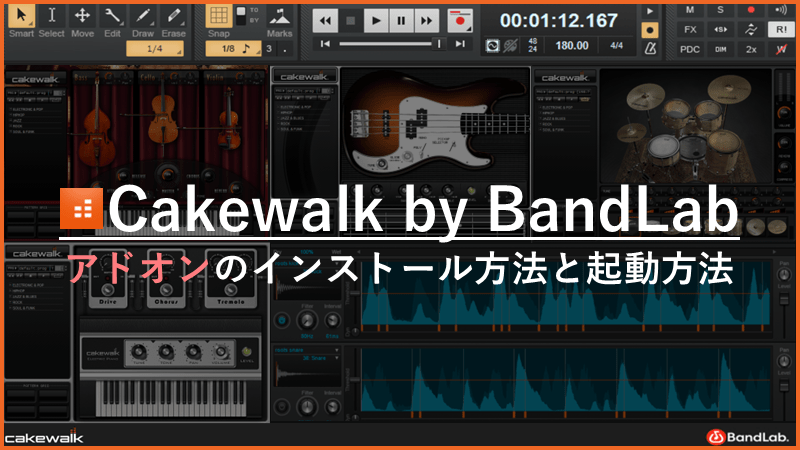
Task: Click the Rewind transport button
Action: point(325,21)
